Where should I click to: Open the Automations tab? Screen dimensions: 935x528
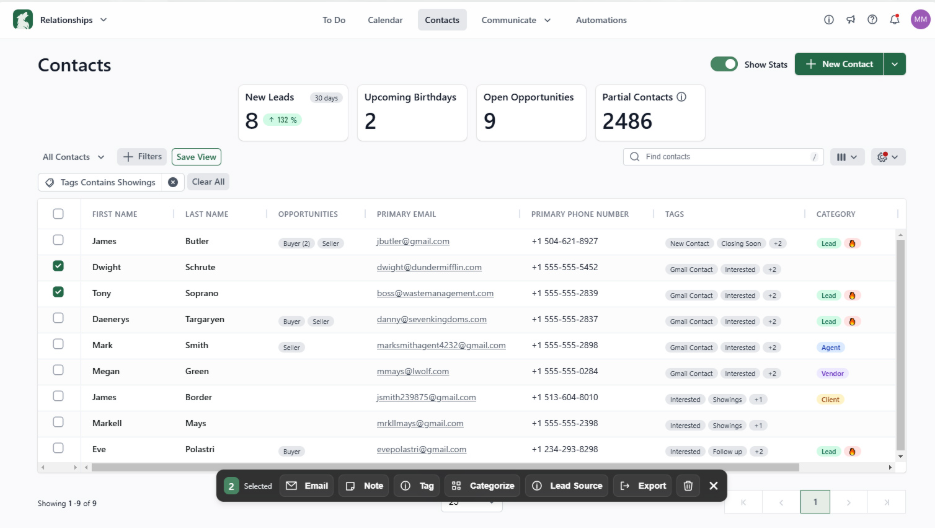601,20
